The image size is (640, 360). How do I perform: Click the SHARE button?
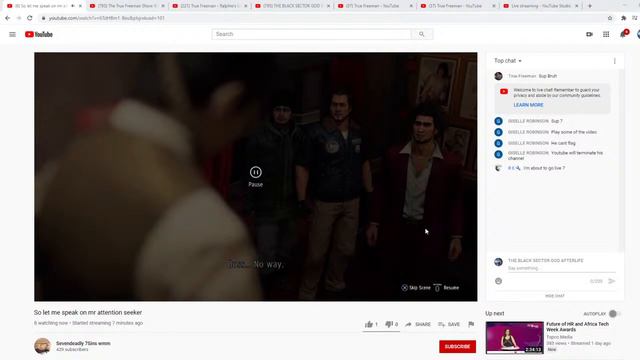point(418,324)
